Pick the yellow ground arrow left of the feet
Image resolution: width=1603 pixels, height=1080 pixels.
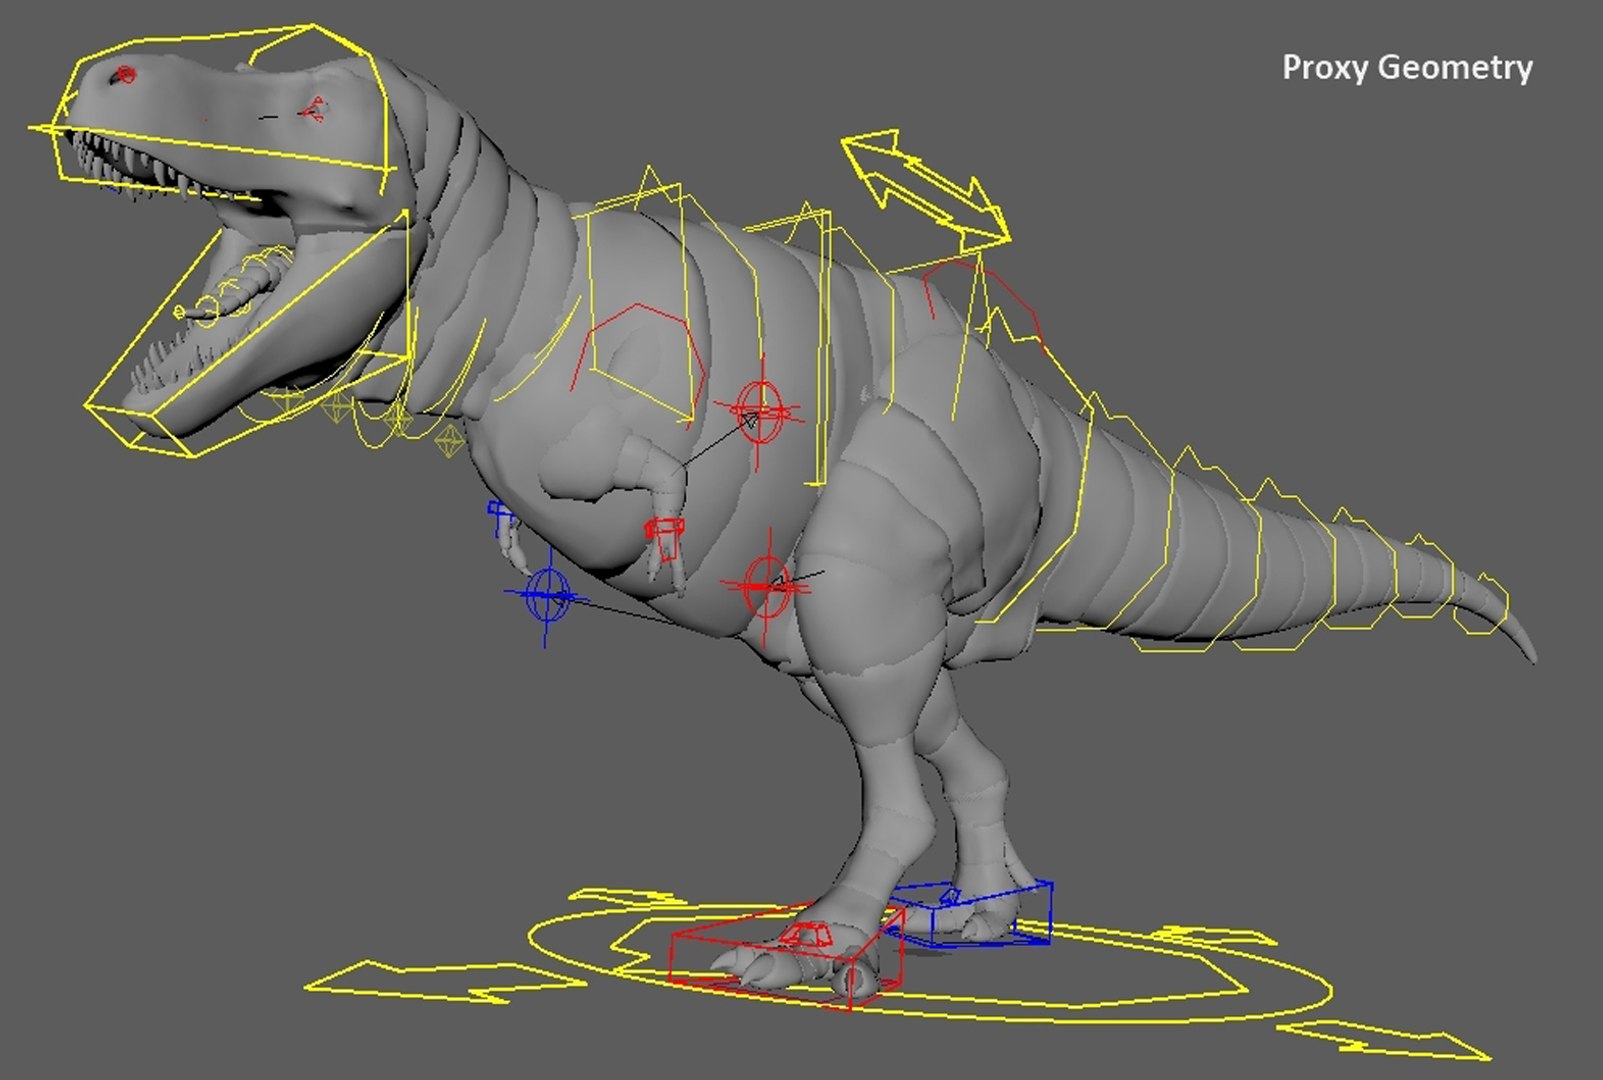[x=445, y=981]
